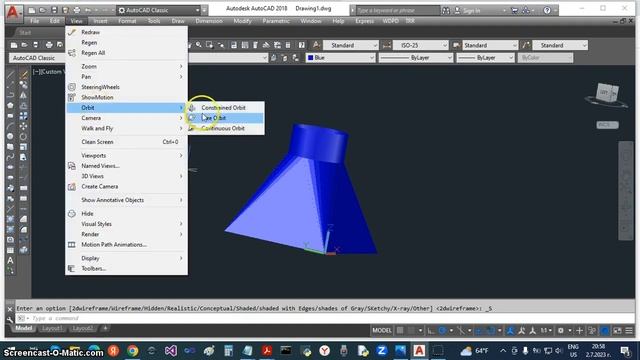Click the ViewCube in the viewport
Image resolution: width=640 pixels, height=360 pixels.
tap(607, 93)
